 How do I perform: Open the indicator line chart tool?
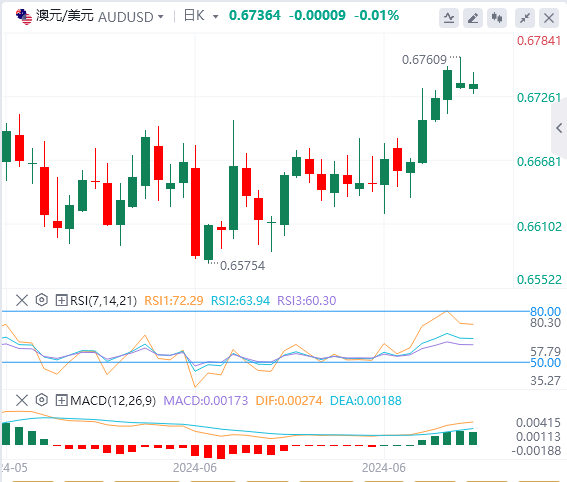point(449,18)
